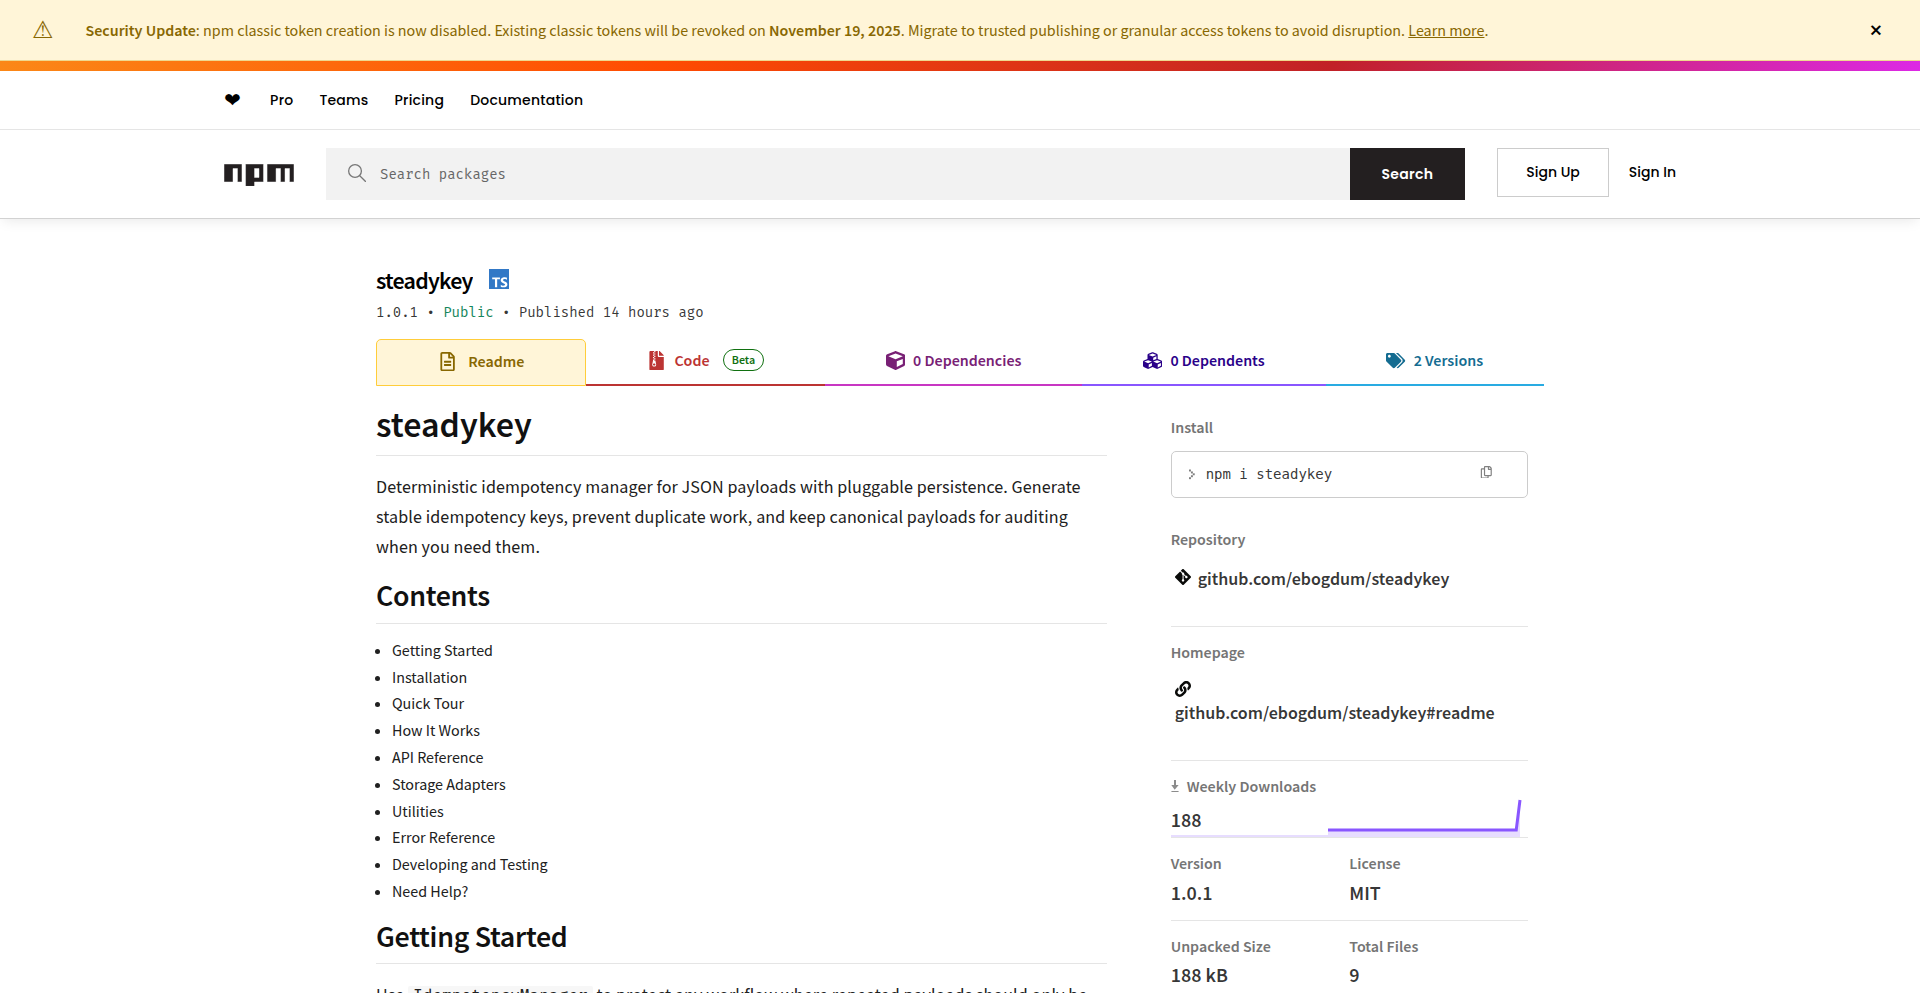Click the TypeScript declarations badge
This screenshot has width=1920, height=993.
(499, 281)
